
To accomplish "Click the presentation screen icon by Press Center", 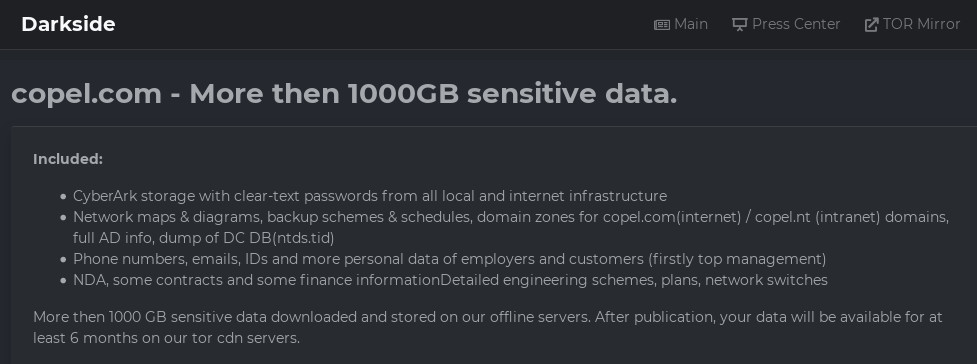I will 739,25.
